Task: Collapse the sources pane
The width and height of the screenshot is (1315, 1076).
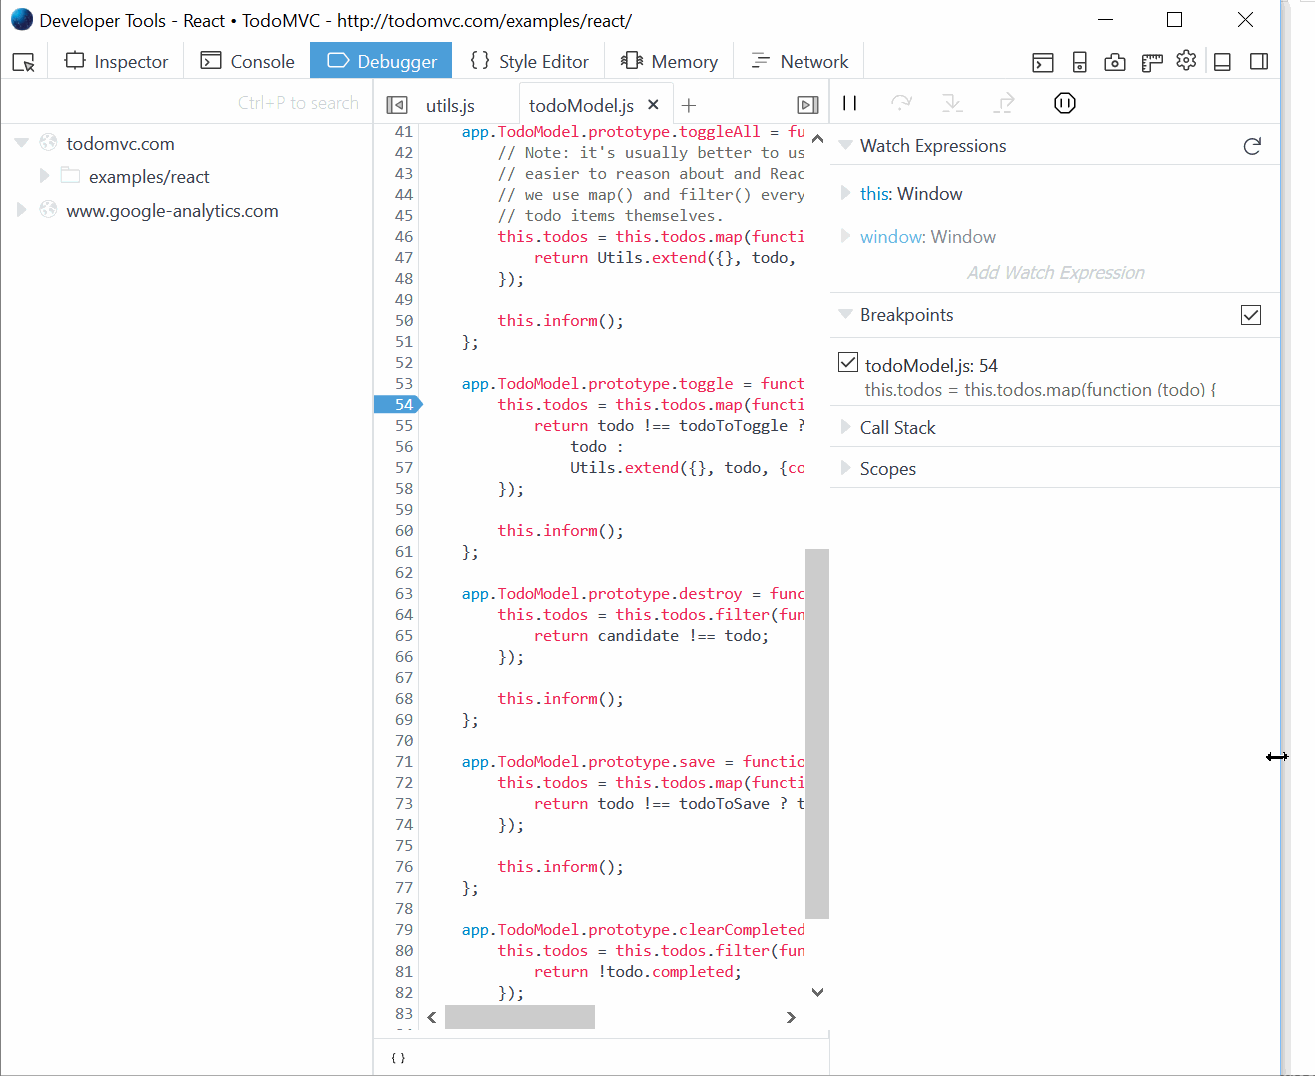Action: point(397,105)
